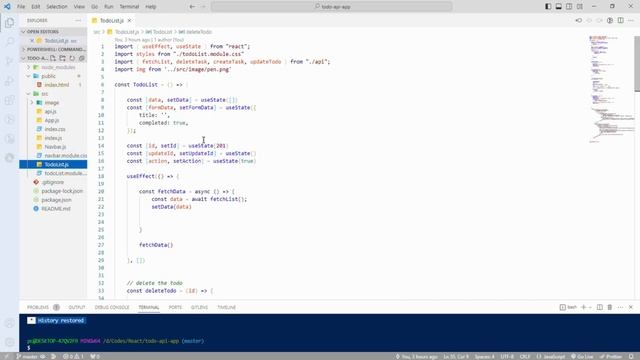The width and height of the screenshot is (640, 360).
Task: Switch to the GitLens panel tab
Action: coord(199,307)
